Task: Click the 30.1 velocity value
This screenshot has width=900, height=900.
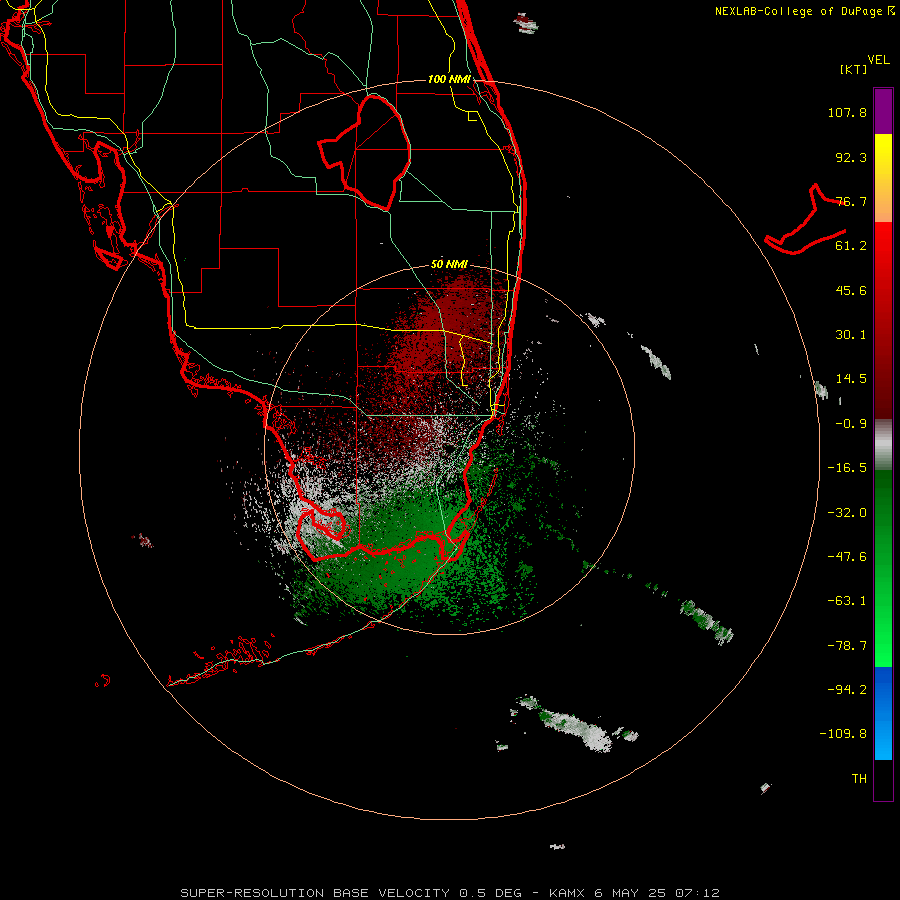Action: pyautogui.click(x=851, y=335)
